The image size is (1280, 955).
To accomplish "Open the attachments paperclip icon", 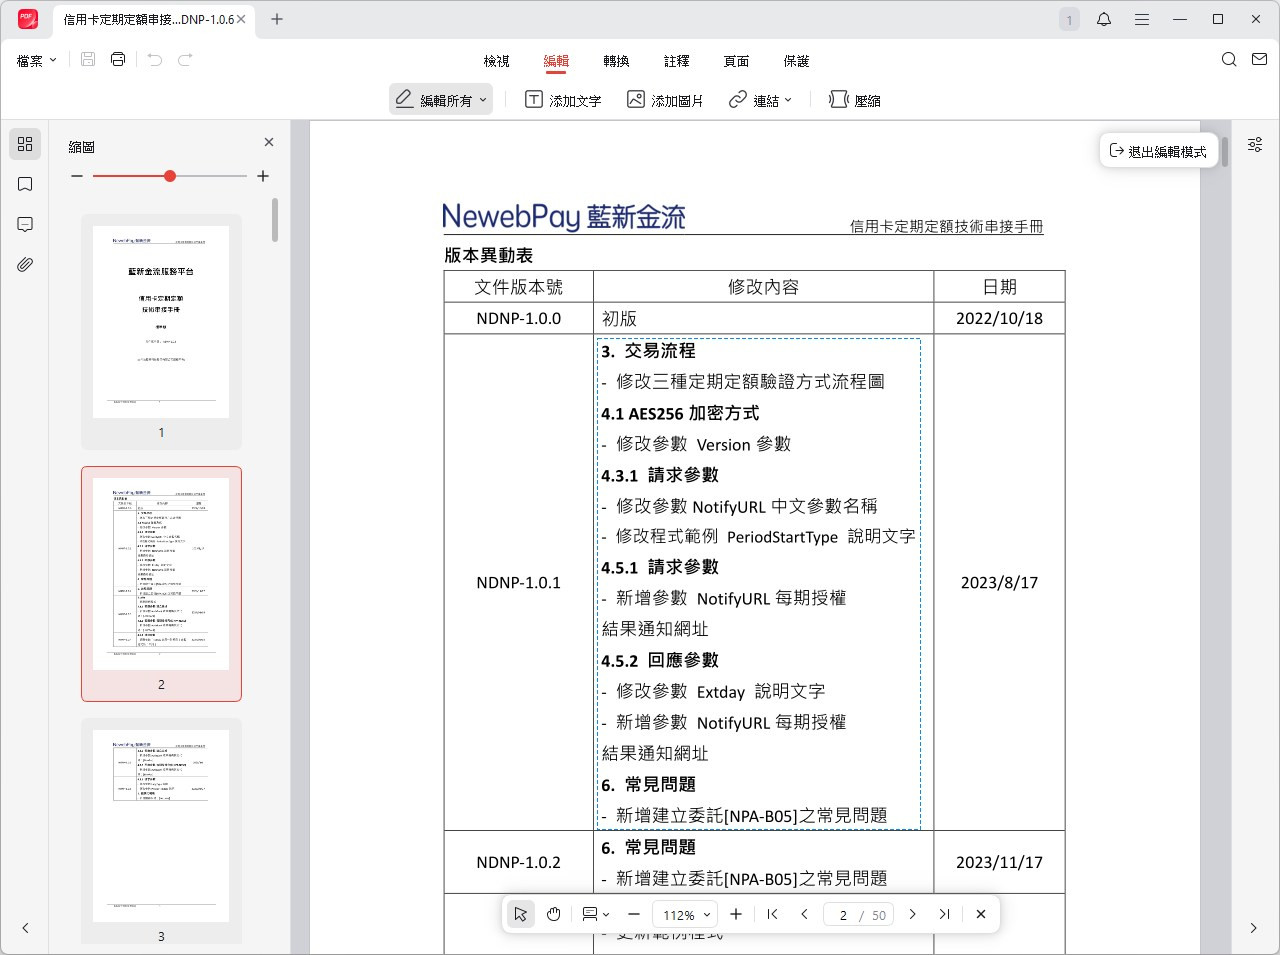I will pyautogui.click(x=25, y=264).
